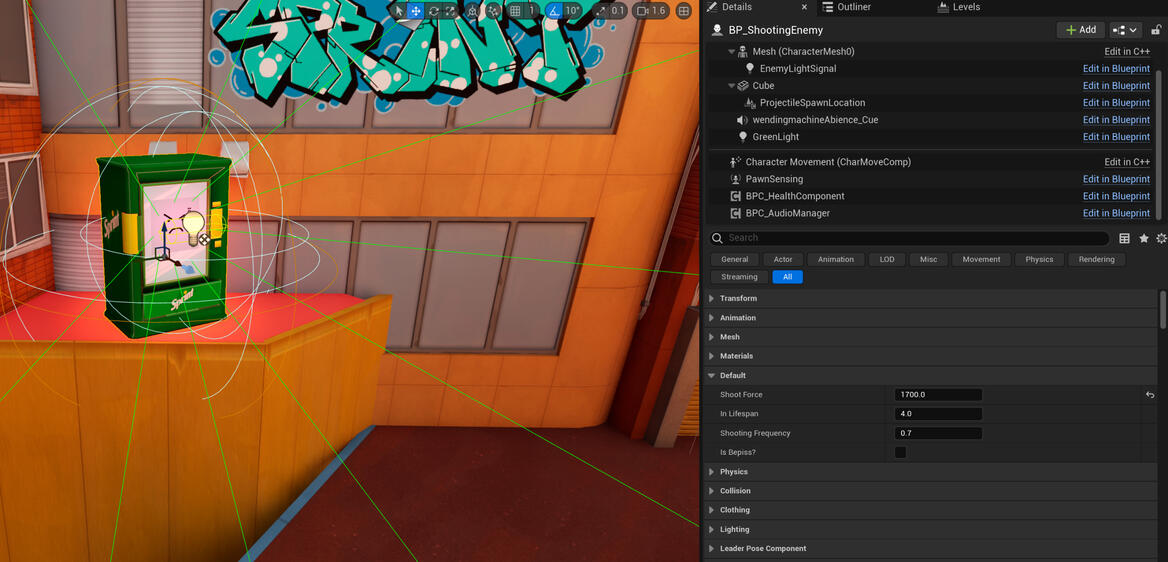Select Character Movement (CharMoveComp) component

[828, 162]
